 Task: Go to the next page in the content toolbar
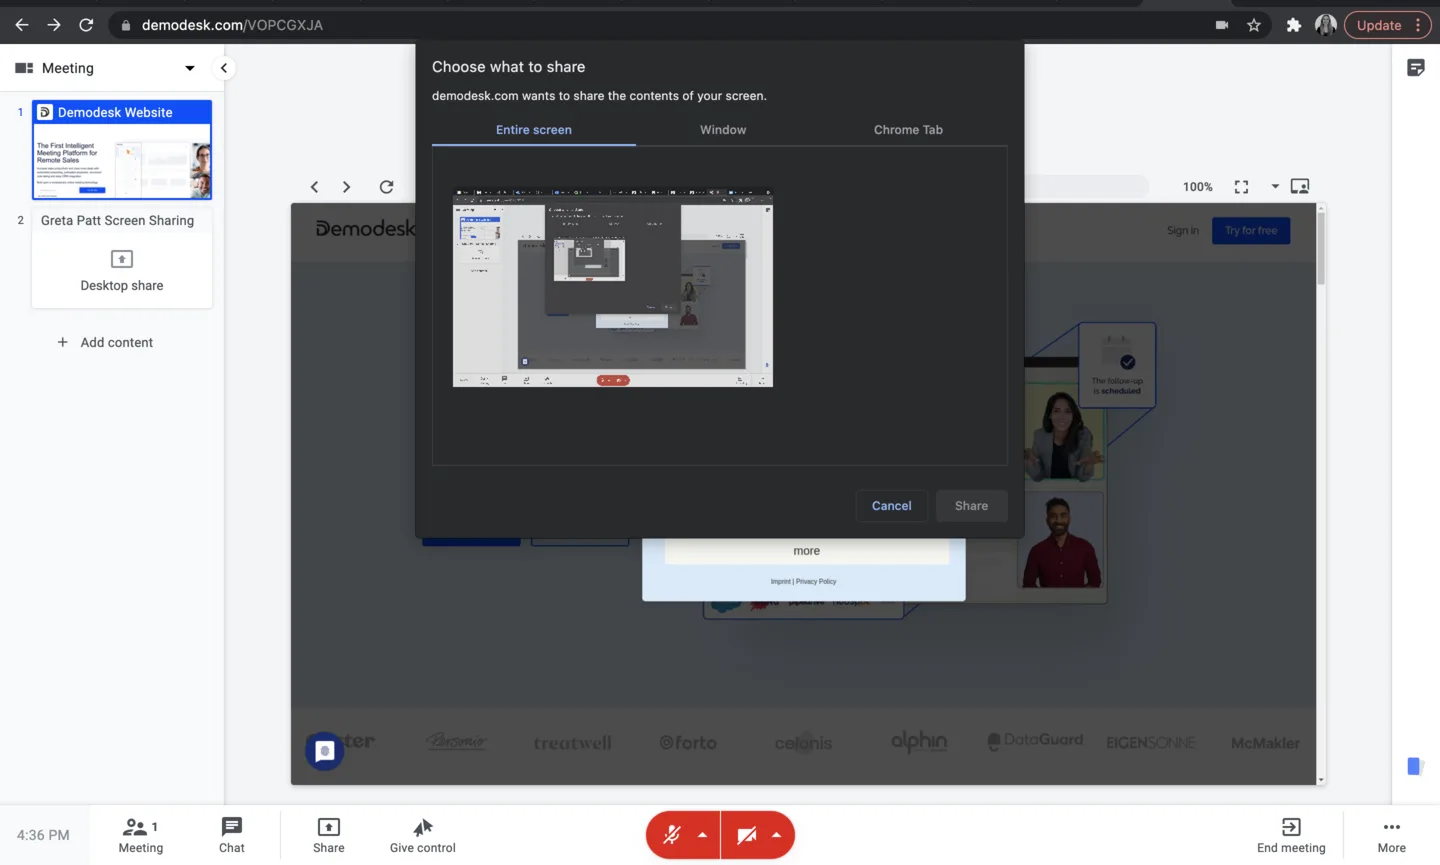[346, 187]
